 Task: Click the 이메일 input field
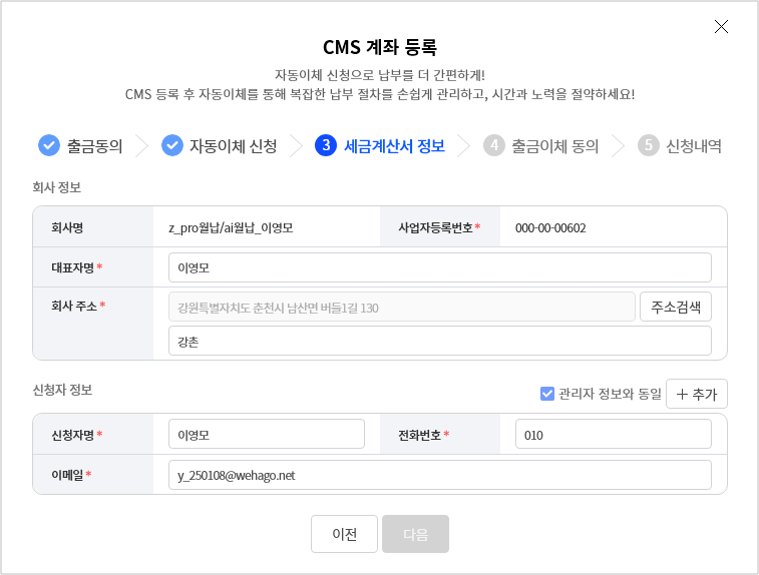[439, 475]
